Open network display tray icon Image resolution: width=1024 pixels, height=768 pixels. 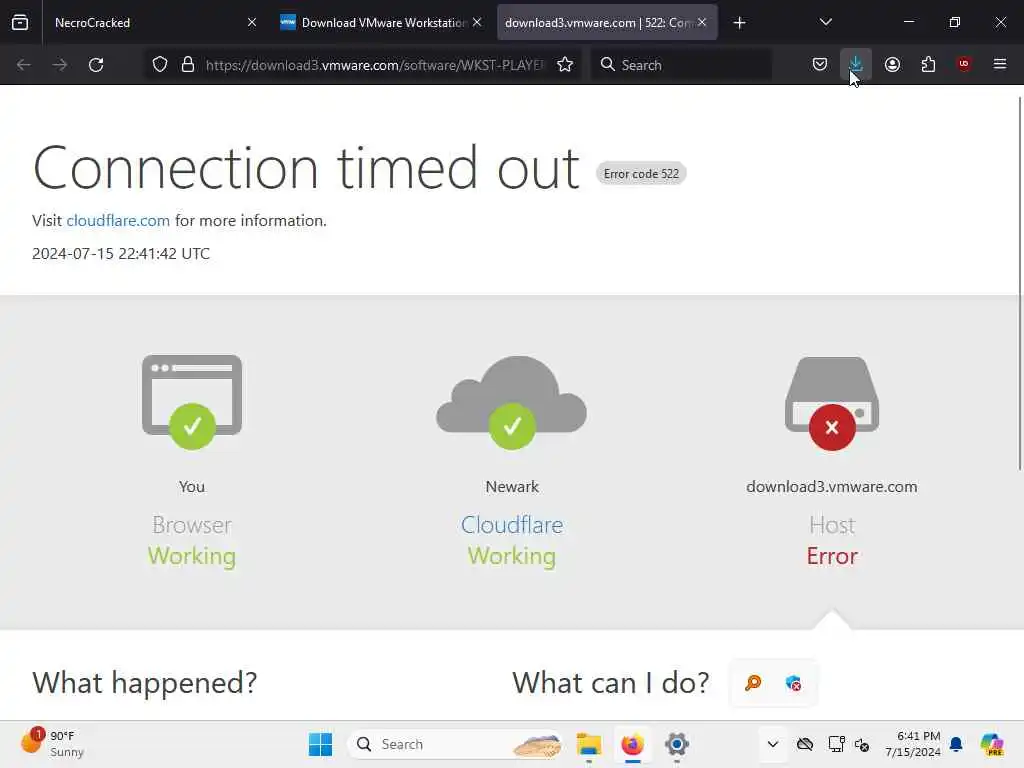pyautogui.click(x=836, y=744)
